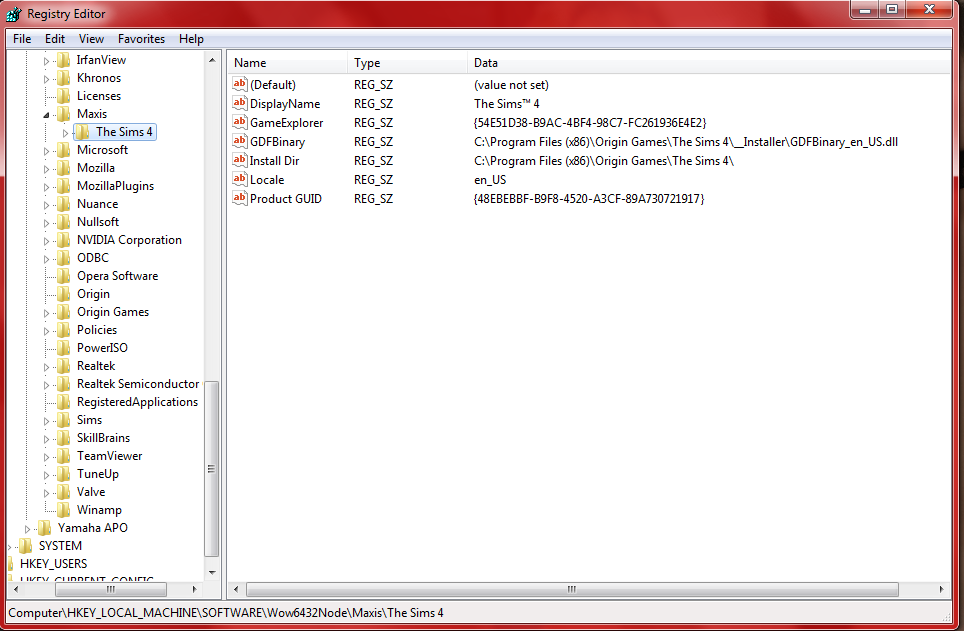Click tree pane horizontal scroll-right arrow
The image size is (964, 631).
pos(194,589)
